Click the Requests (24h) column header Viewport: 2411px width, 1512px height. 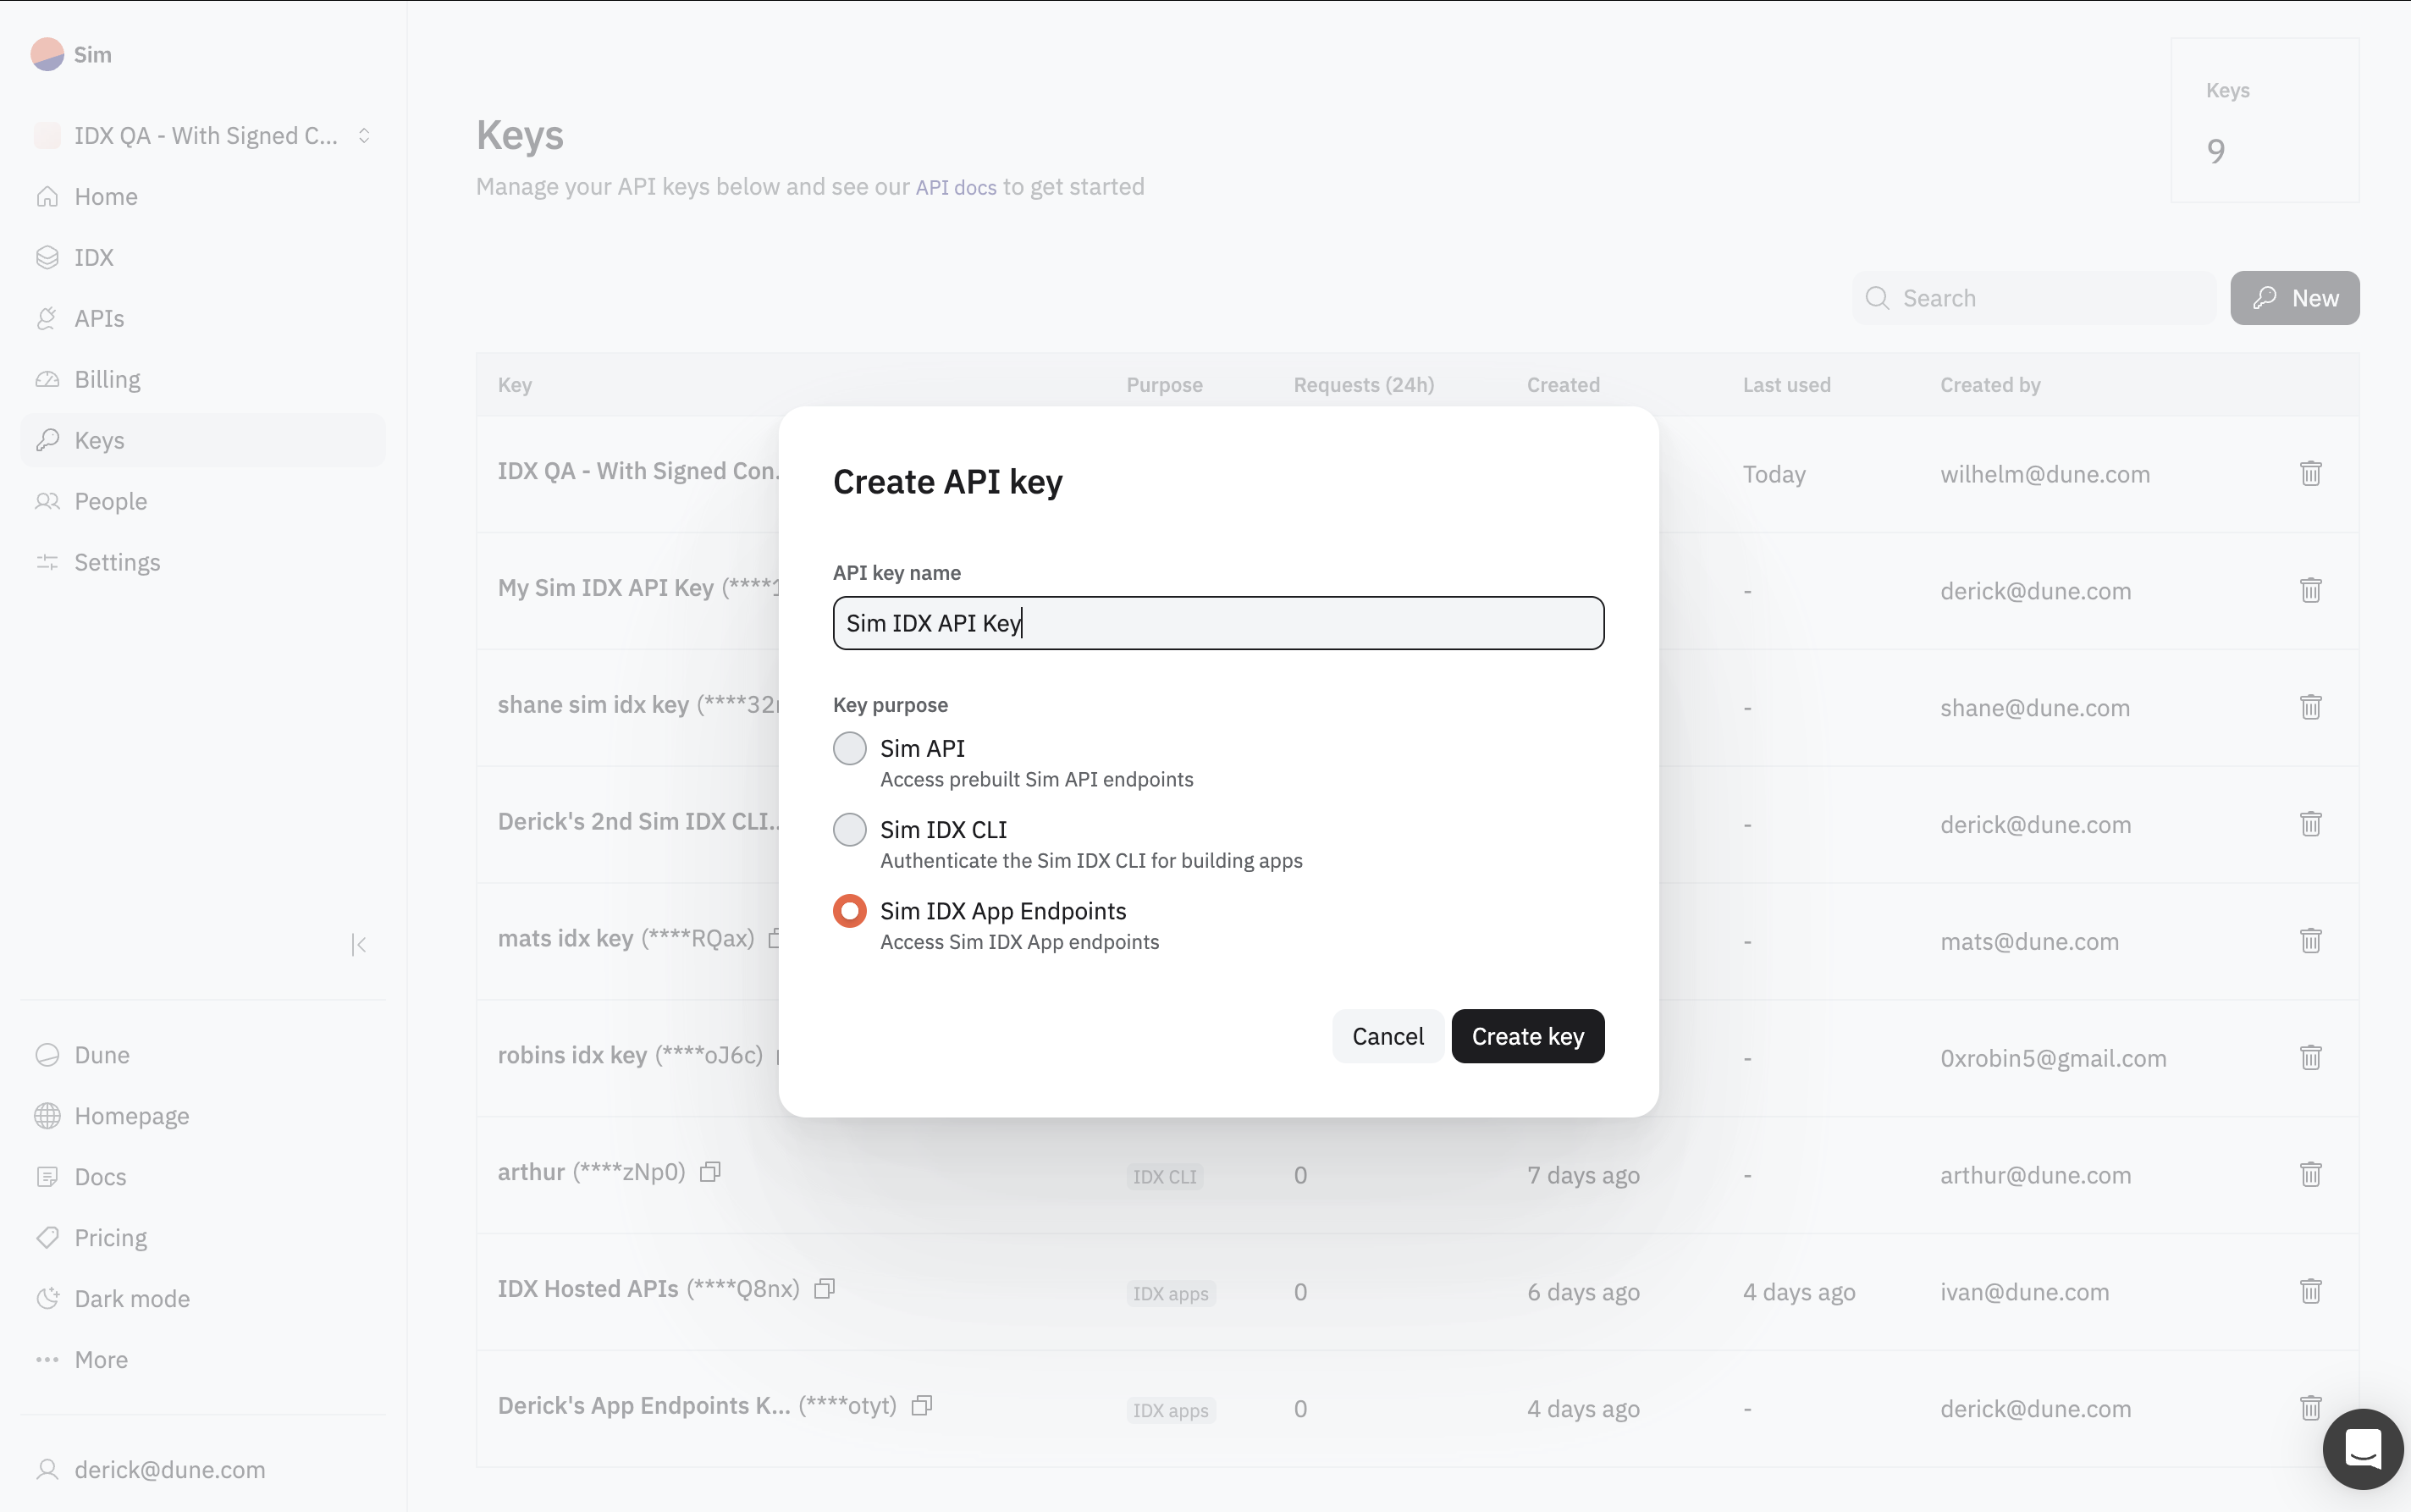coord(1363,385)
